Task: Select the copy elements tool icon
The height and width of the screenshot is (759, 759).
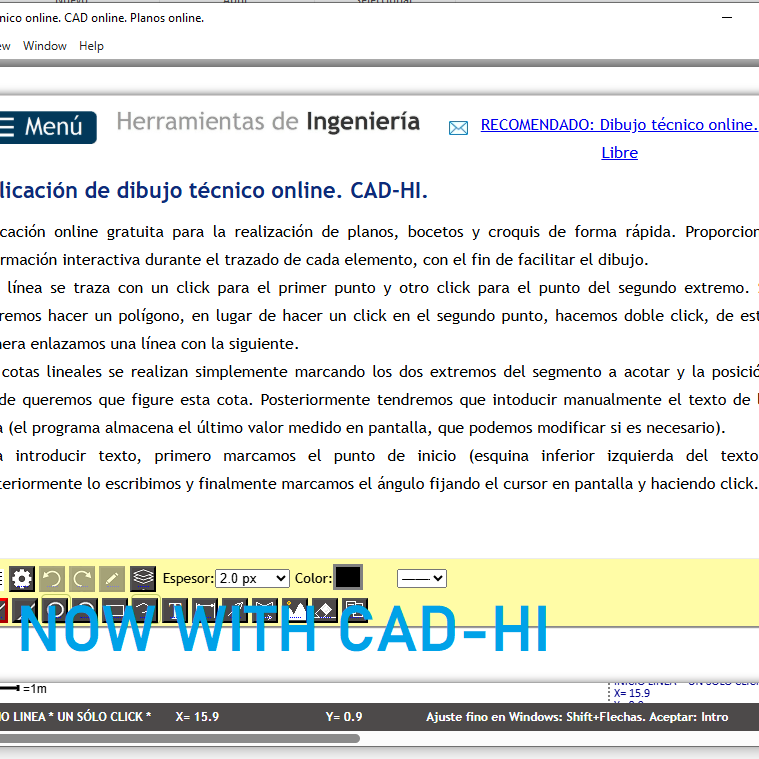Action: pos(355,610)
